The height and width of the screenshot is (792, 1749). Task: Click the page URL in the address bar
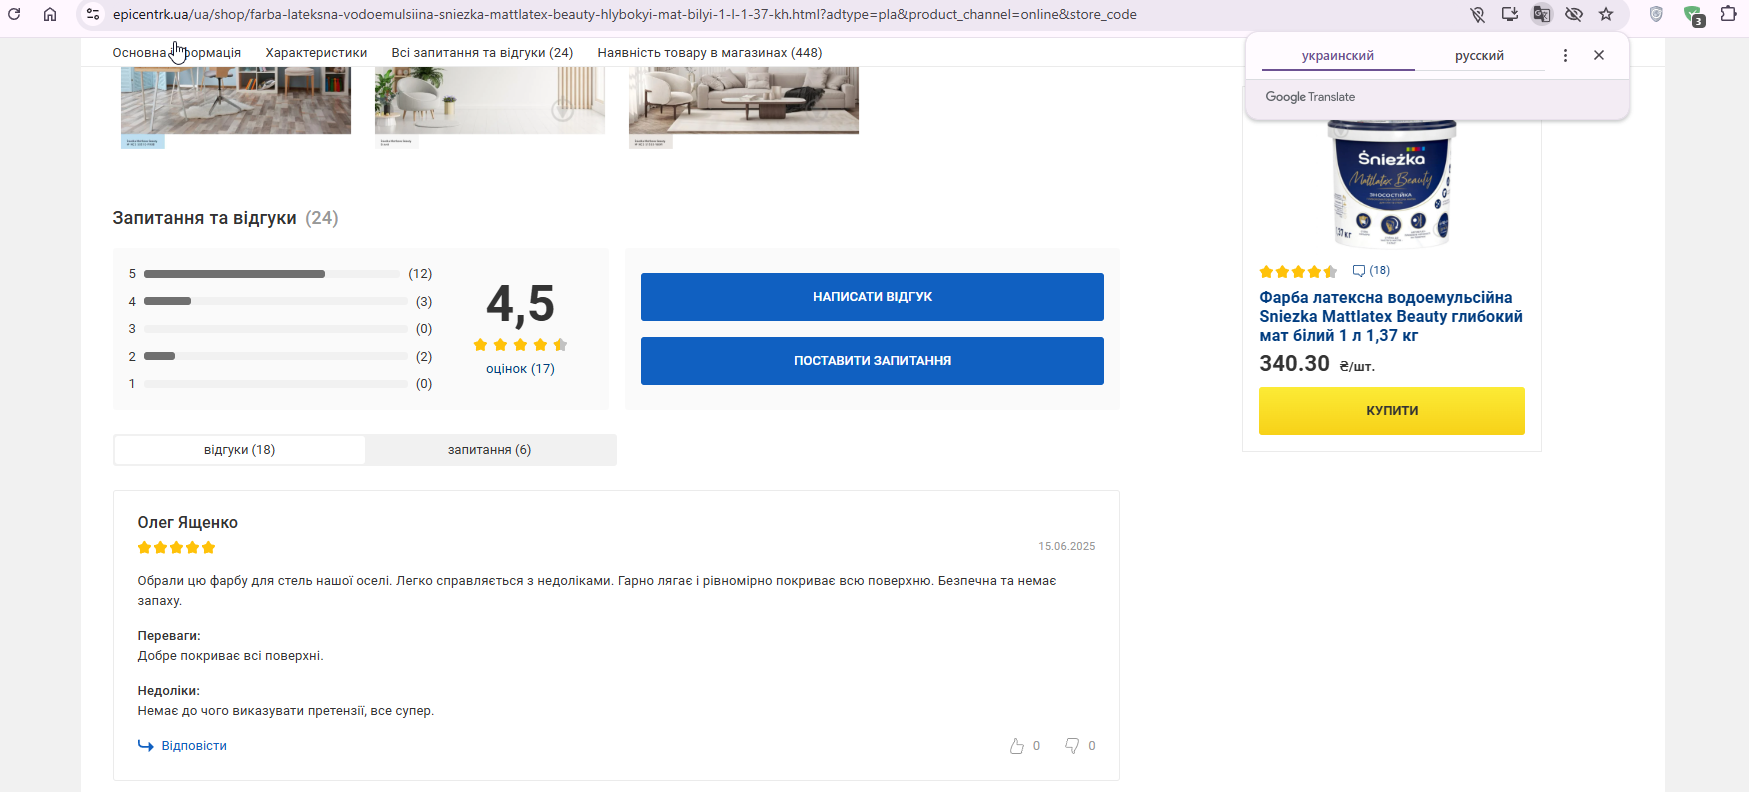tap(624, 14)
